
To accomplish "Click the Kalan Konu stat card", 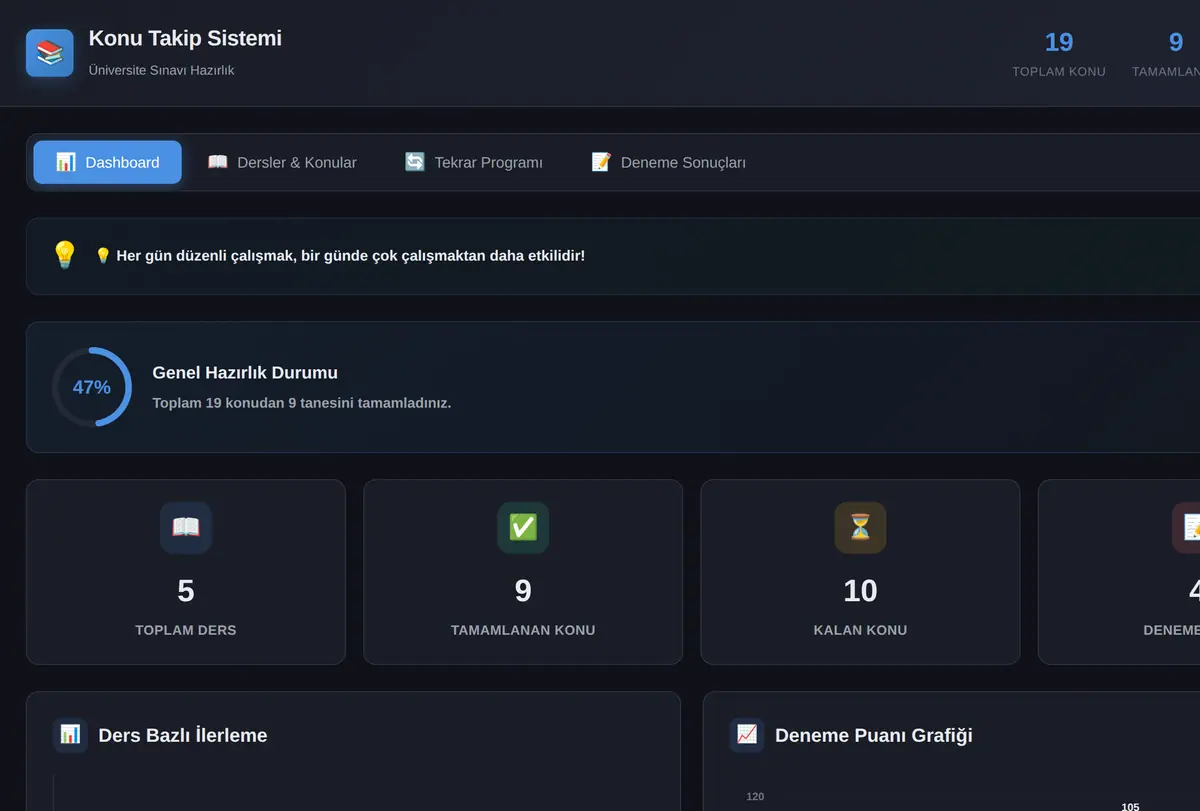I will pyautogui.click(x=860, y=572).
